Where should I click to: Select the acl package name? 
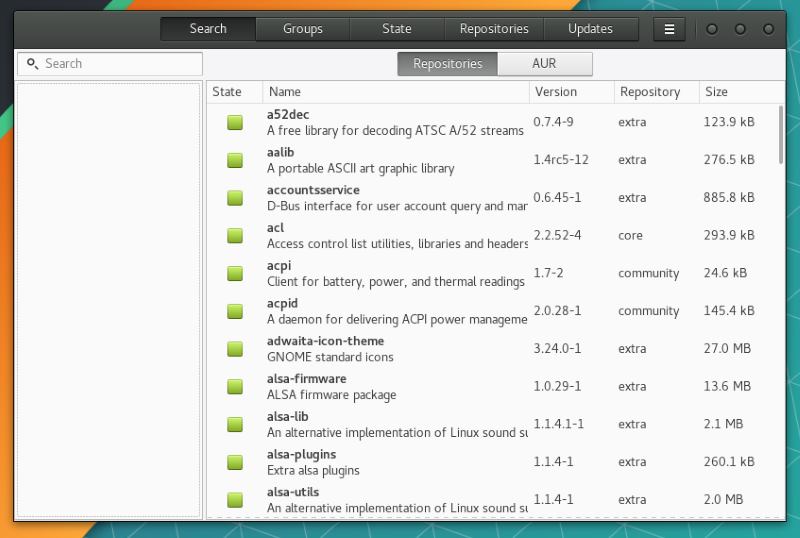pos(275,228)
